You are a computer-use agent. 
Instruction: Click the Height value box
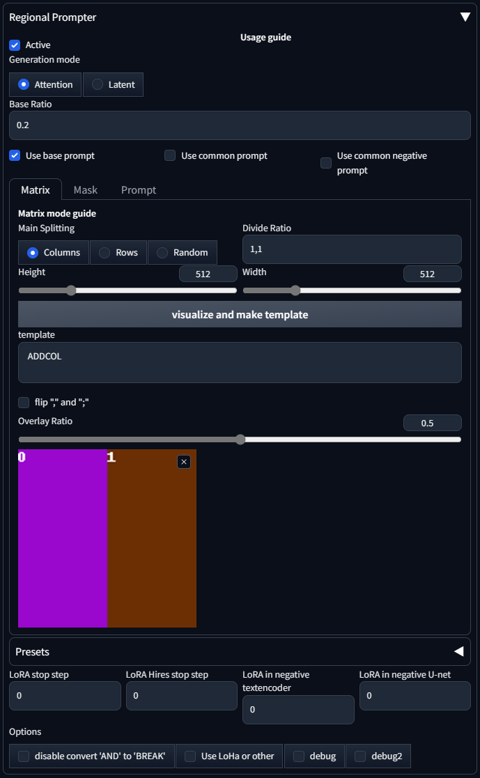208,274
